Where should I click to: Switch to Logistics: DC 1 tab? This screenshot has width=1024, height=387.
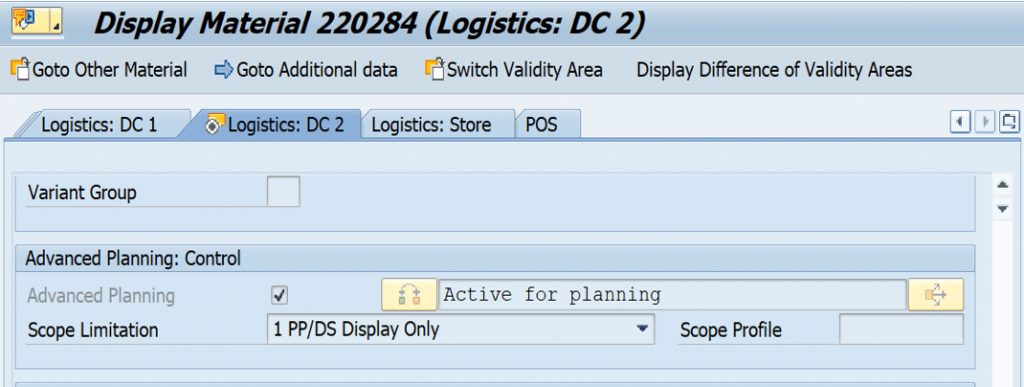point(99,125)
